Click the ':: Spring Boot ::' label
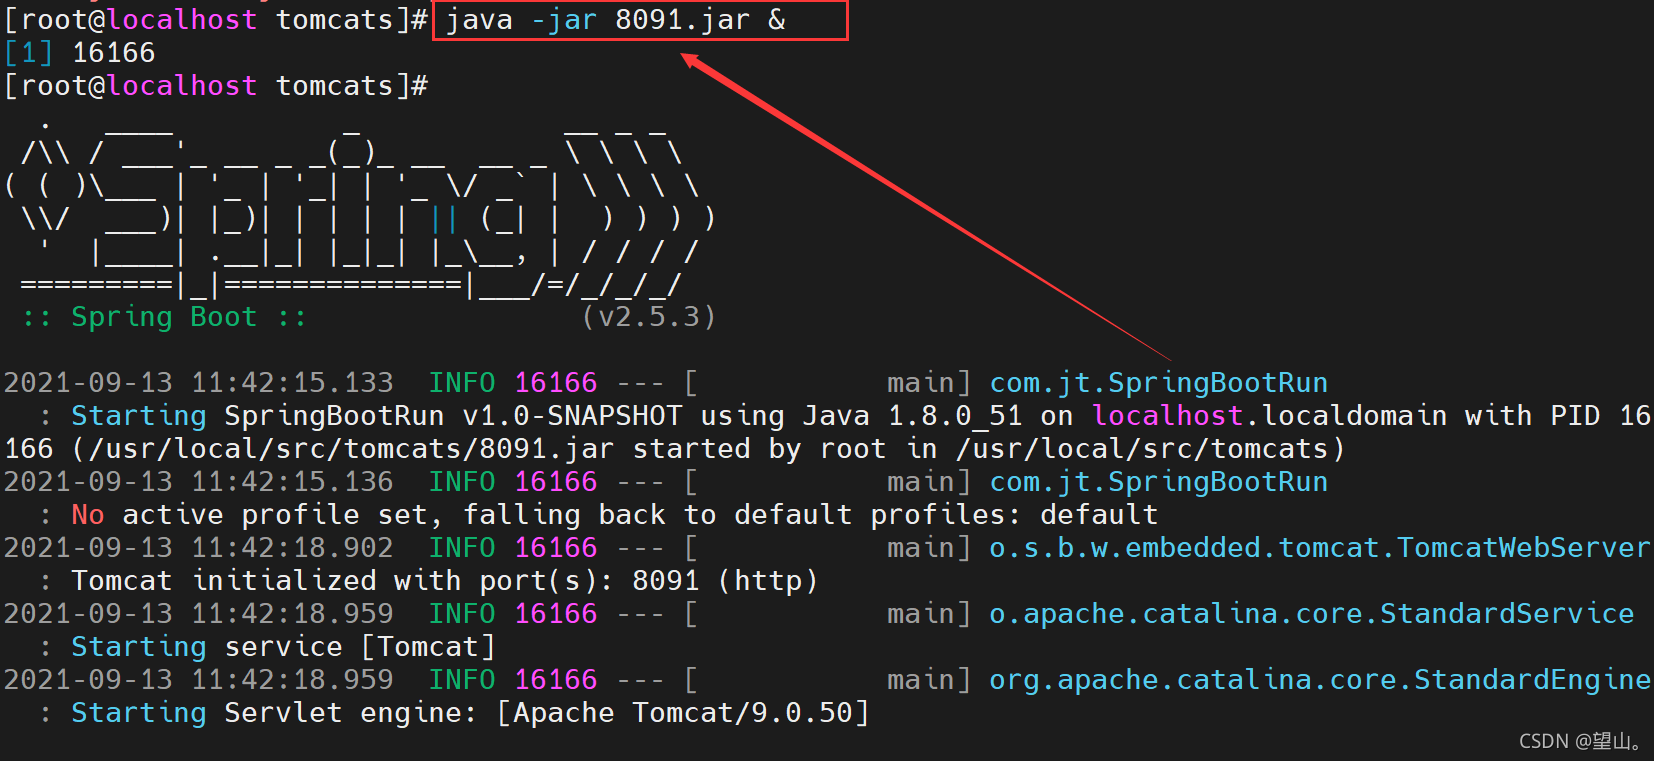This screenshot has height=761, width=1654. tap(164, 317)
